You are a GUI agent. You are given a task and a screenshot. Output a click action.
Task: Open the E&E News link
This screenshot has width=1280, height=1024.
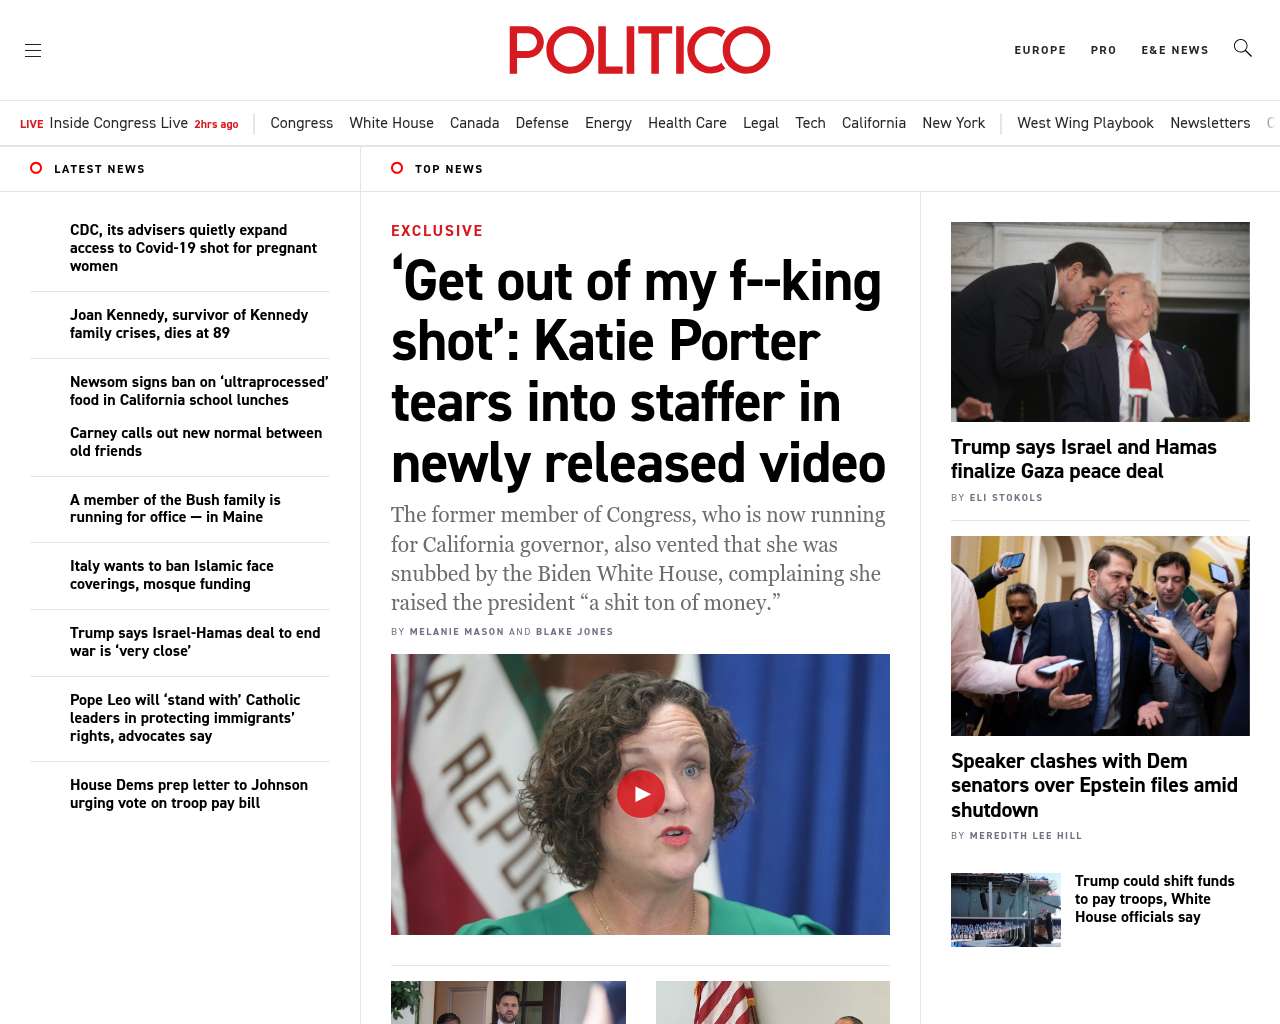[1175, 50]
